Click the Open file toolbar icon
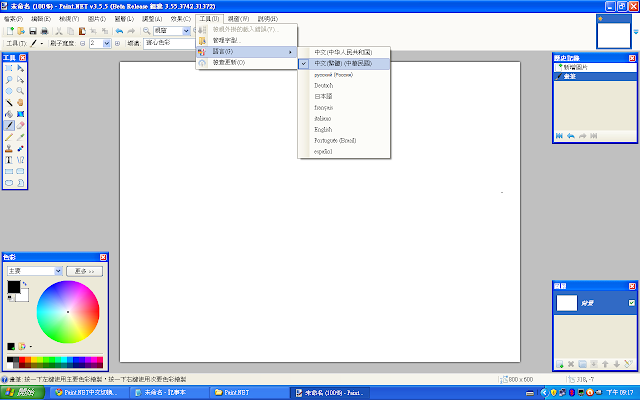 21,31
